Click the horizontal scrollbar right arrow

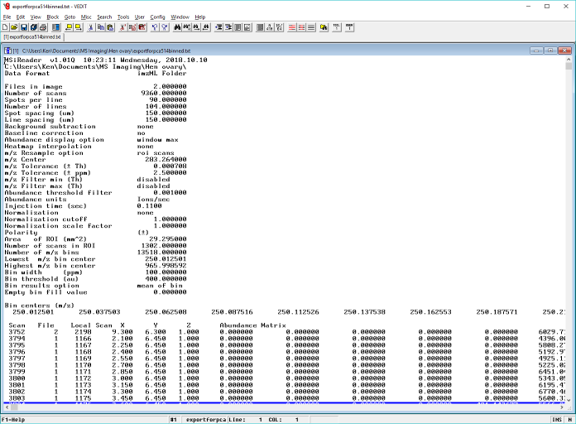(562, 407)
